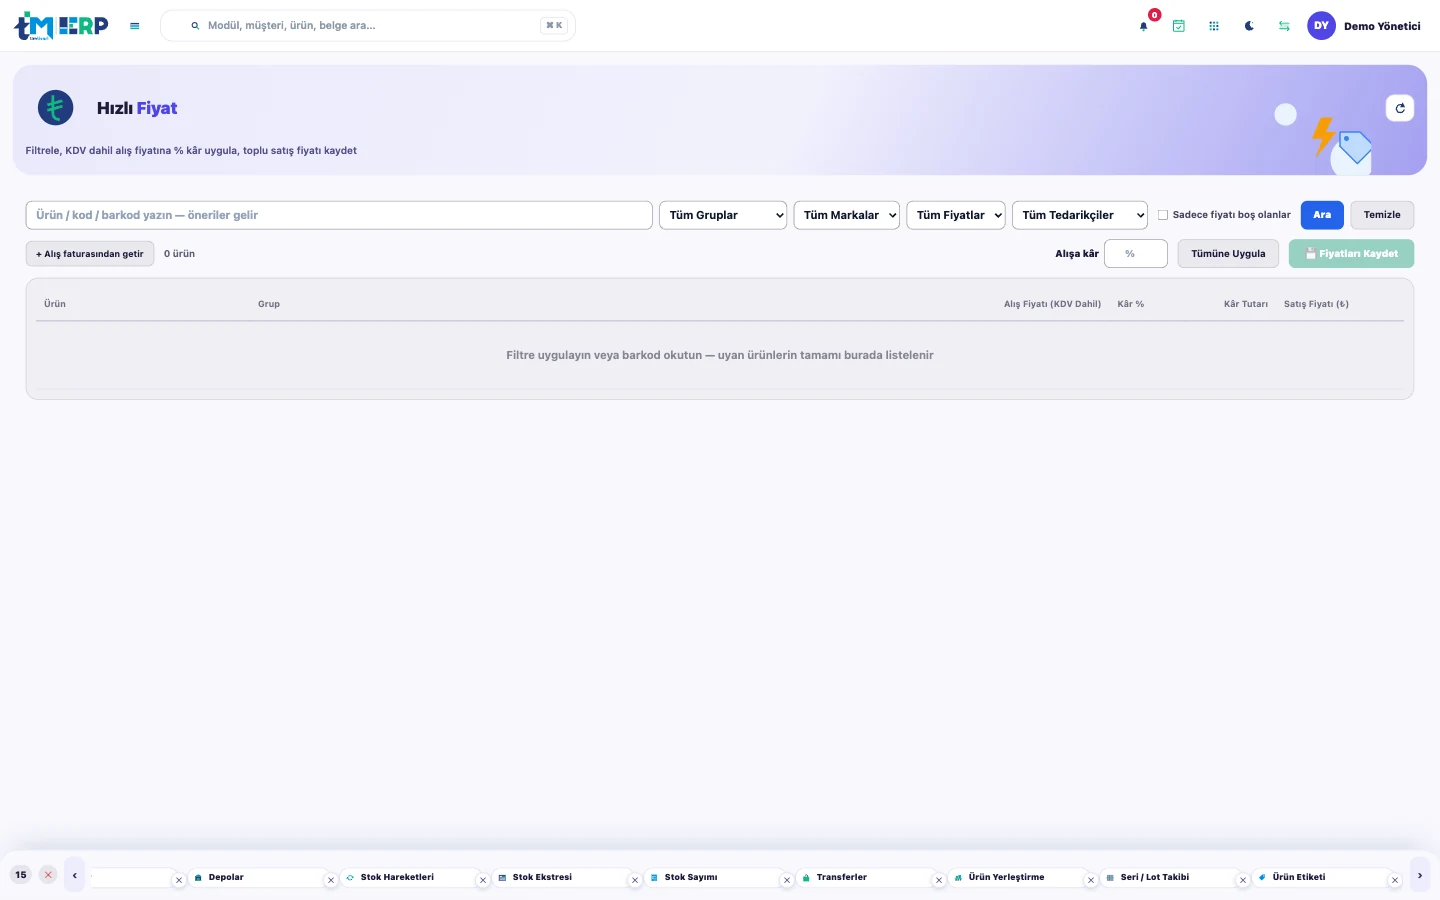Image resolution: width=1440 pixels, height=900 pixels.
Task: Enable 'Sadece fiyatı boş olanlar' checkbox
Action: [1163, 215]
